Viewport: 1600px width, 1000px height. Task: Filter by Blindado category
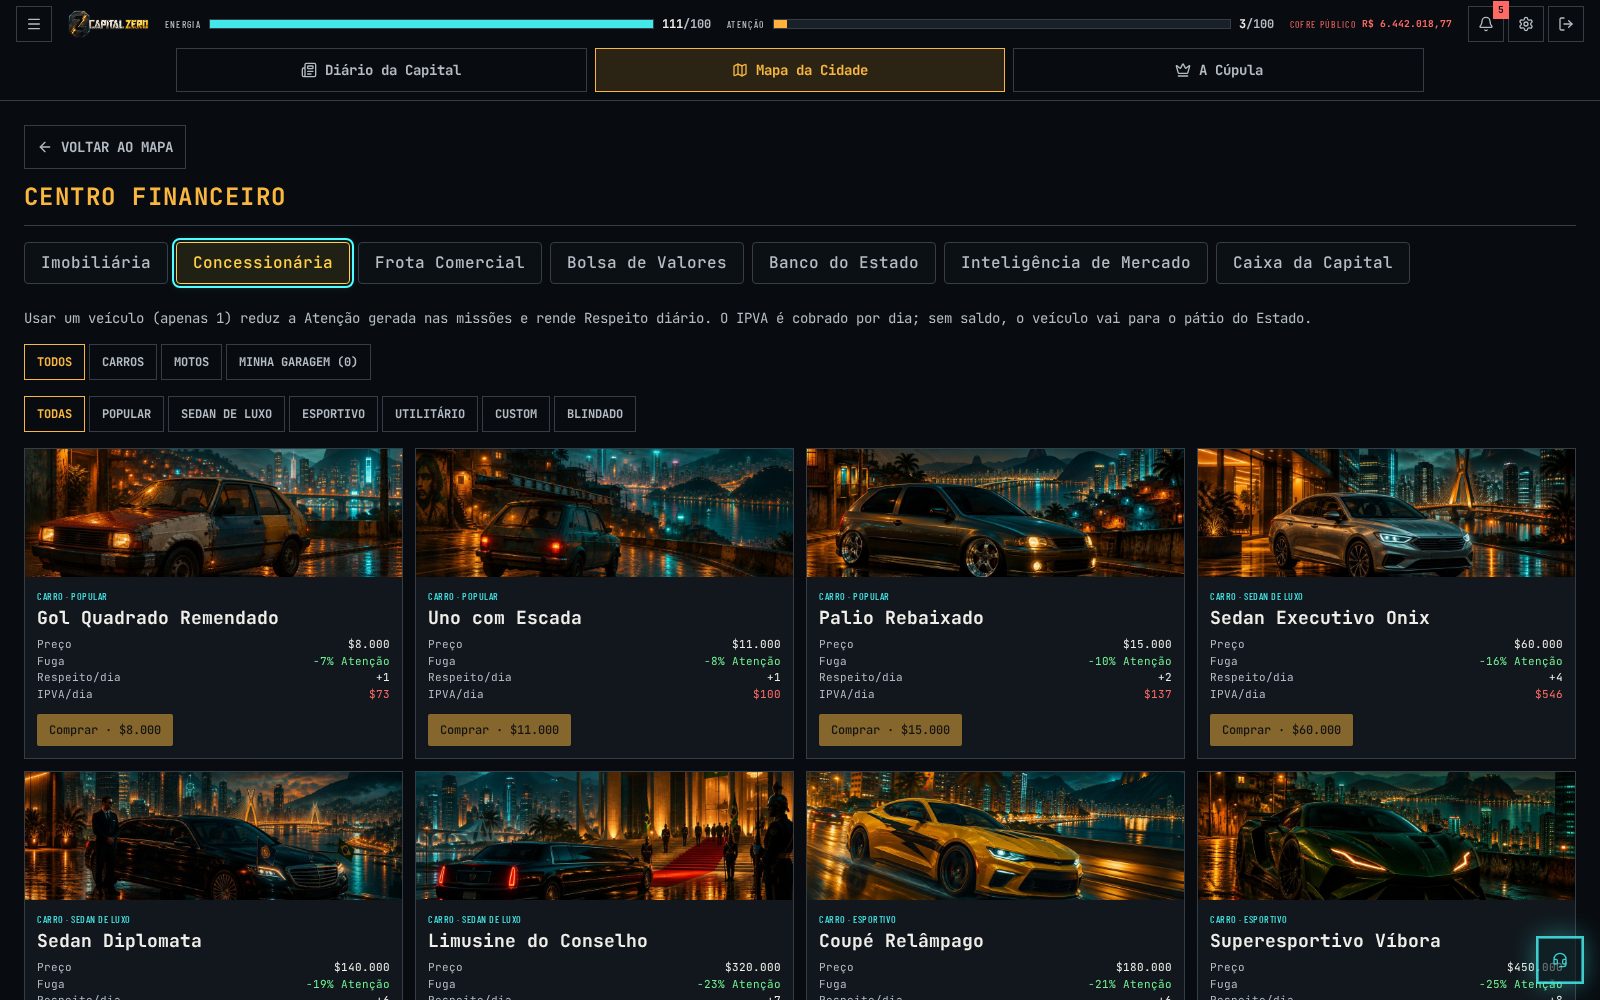[x=595, y=414]
